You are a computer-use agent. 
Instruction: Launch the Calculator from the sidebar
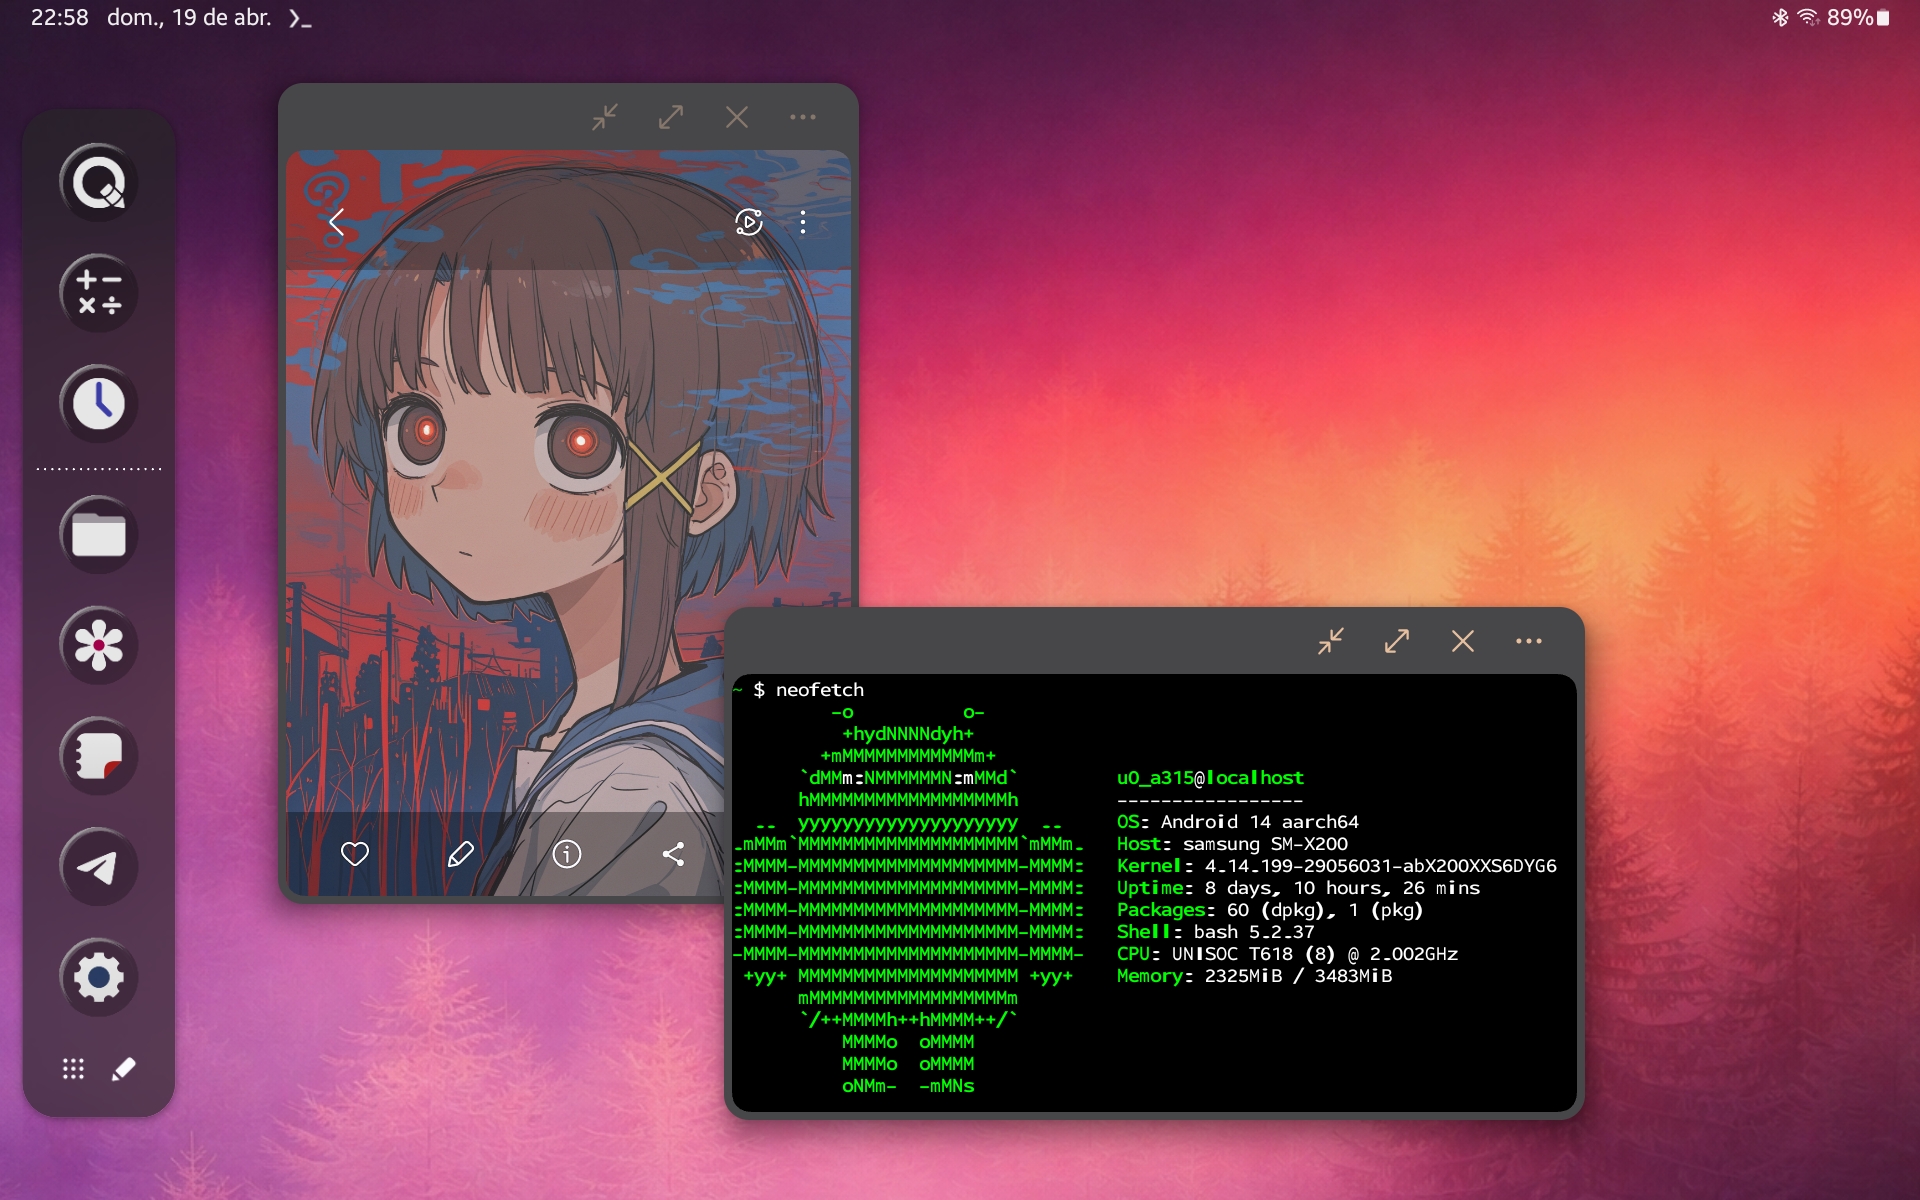[x=98, y=293]
